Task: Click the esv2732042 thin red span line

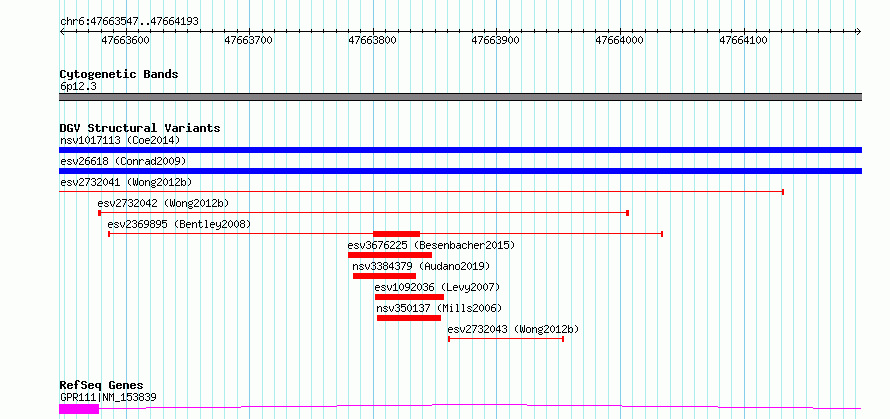Action: tap(363, 213)
